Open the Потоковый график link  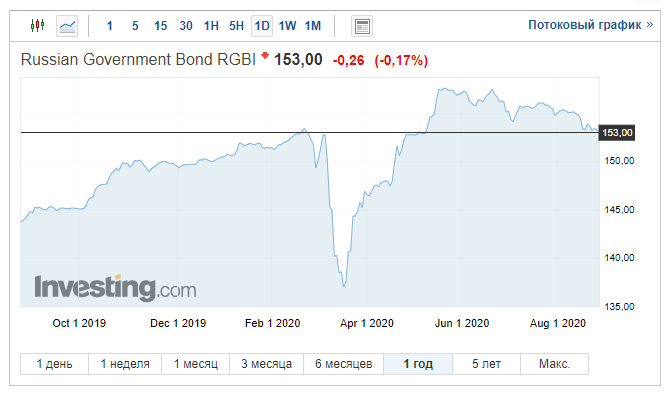pos(590,25)
